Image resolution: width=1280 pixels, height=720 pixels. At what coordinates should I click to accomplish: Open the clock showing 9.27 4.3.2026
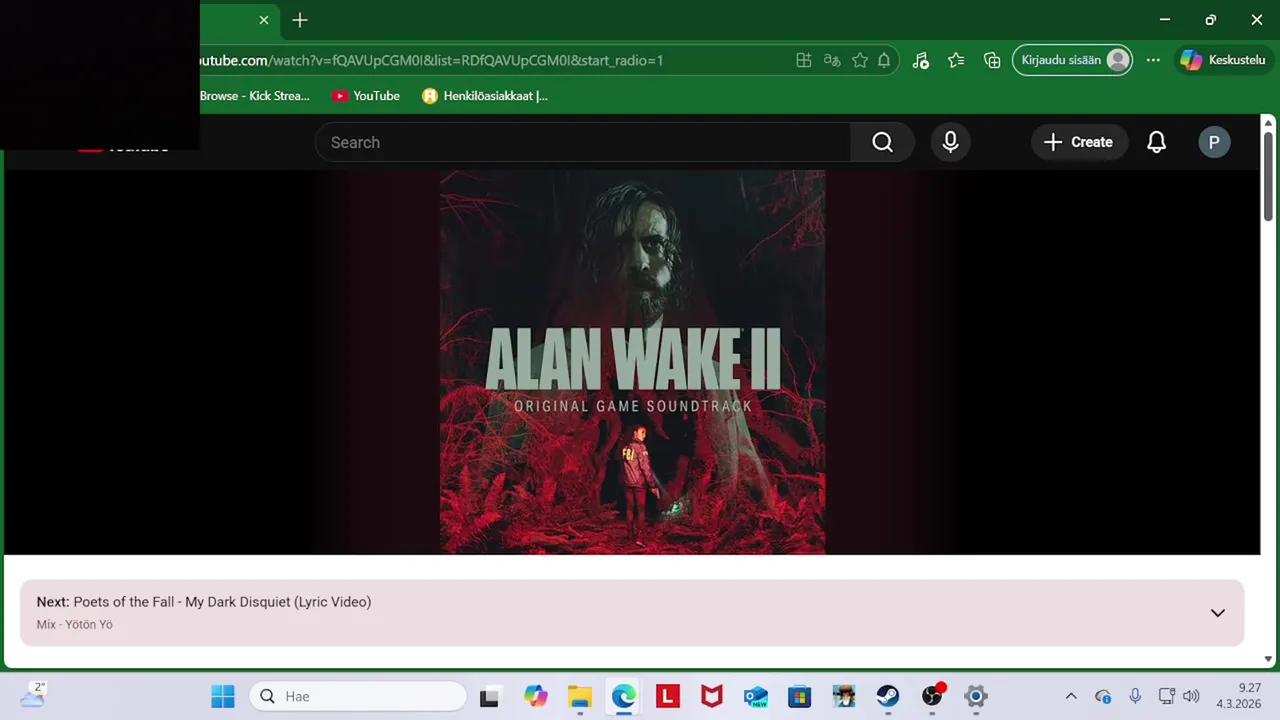pyautogui.click(x=1238, y=696)
